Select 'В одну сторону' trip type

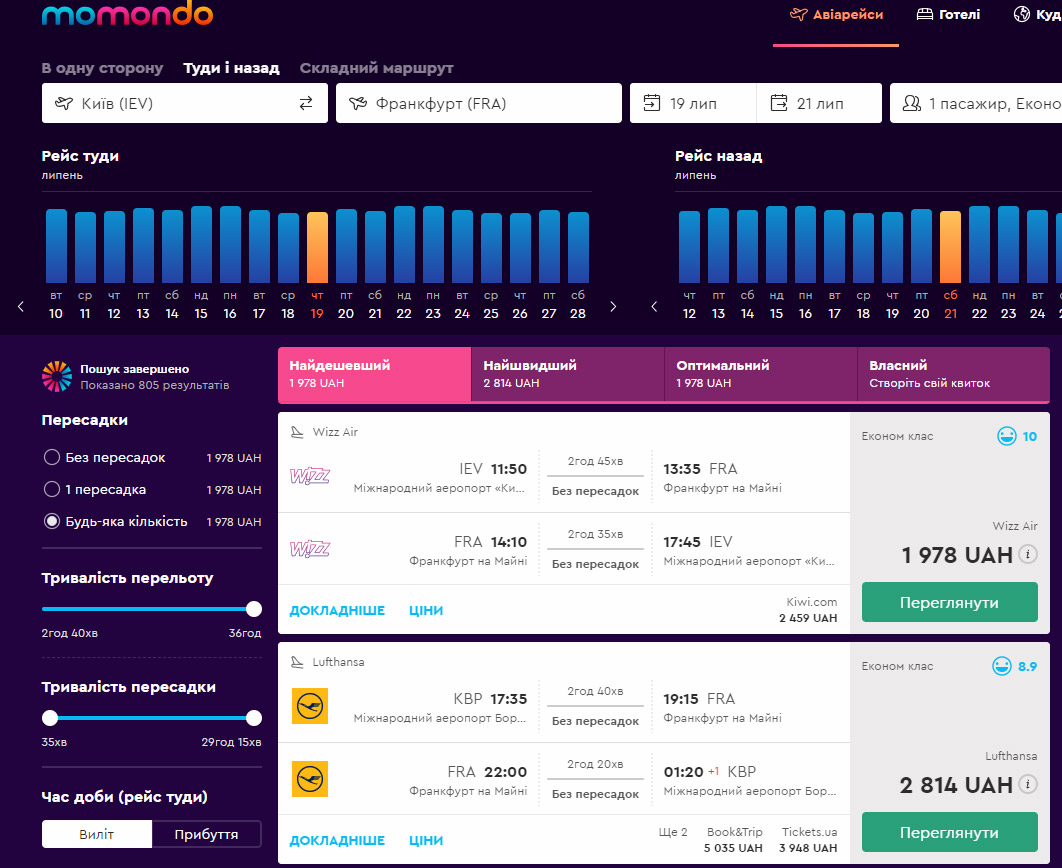[x=102, y=68]
